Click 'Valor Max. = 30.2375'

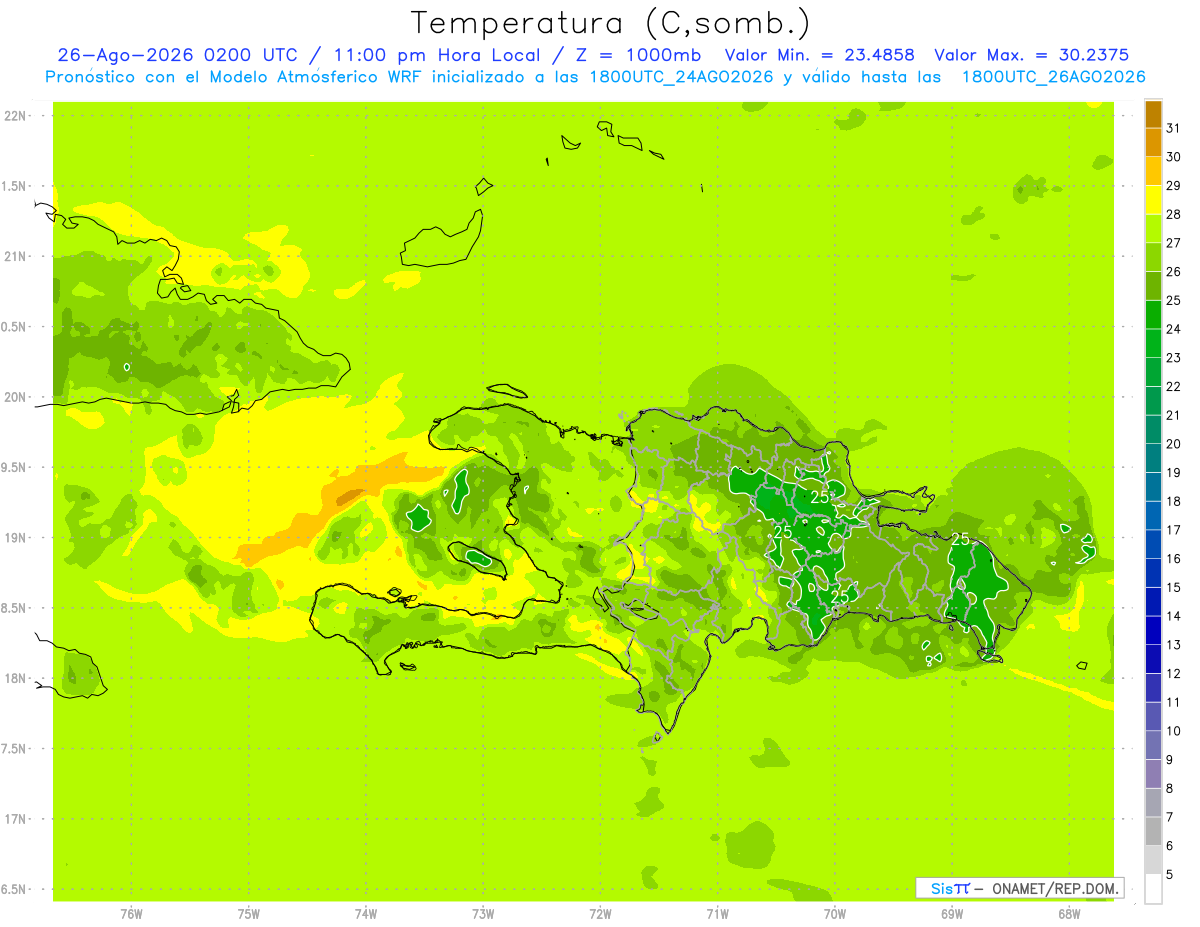point(1032,55)
